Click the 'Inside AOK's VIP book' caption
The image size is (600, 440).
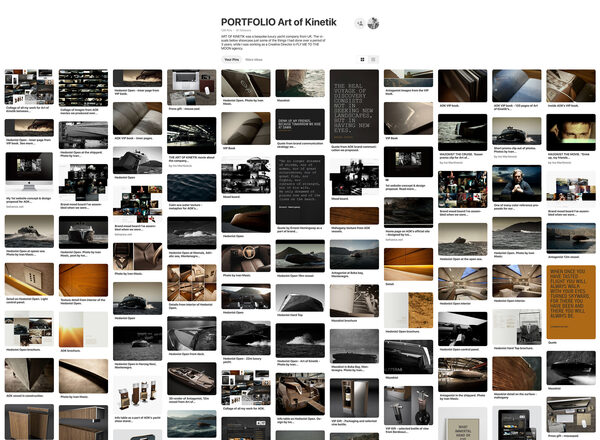564,105
